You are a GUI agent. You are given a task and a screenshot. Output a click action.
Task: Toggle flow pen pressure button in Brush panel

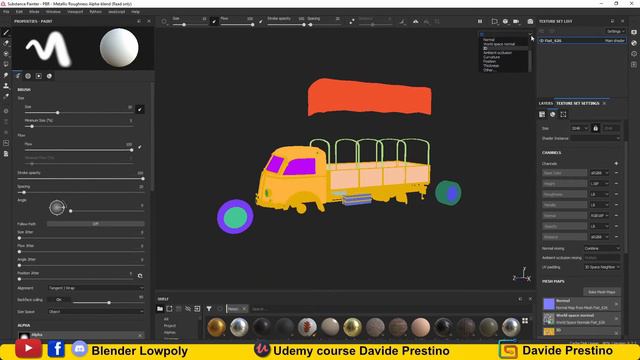[140, 147]
